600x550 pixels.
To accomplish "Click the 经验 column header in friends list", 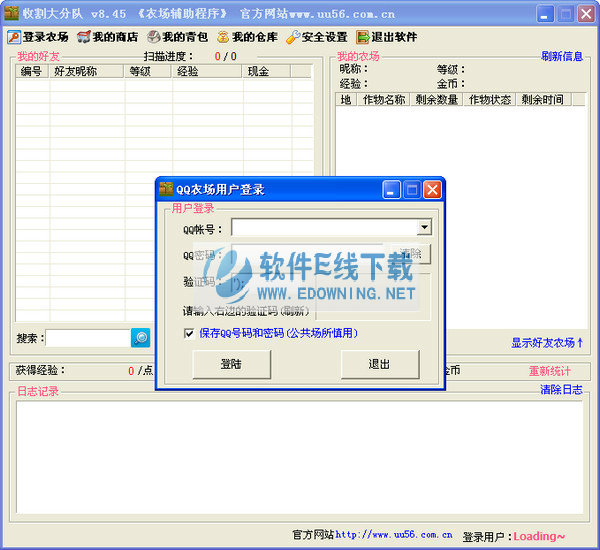I will [207, 71].
